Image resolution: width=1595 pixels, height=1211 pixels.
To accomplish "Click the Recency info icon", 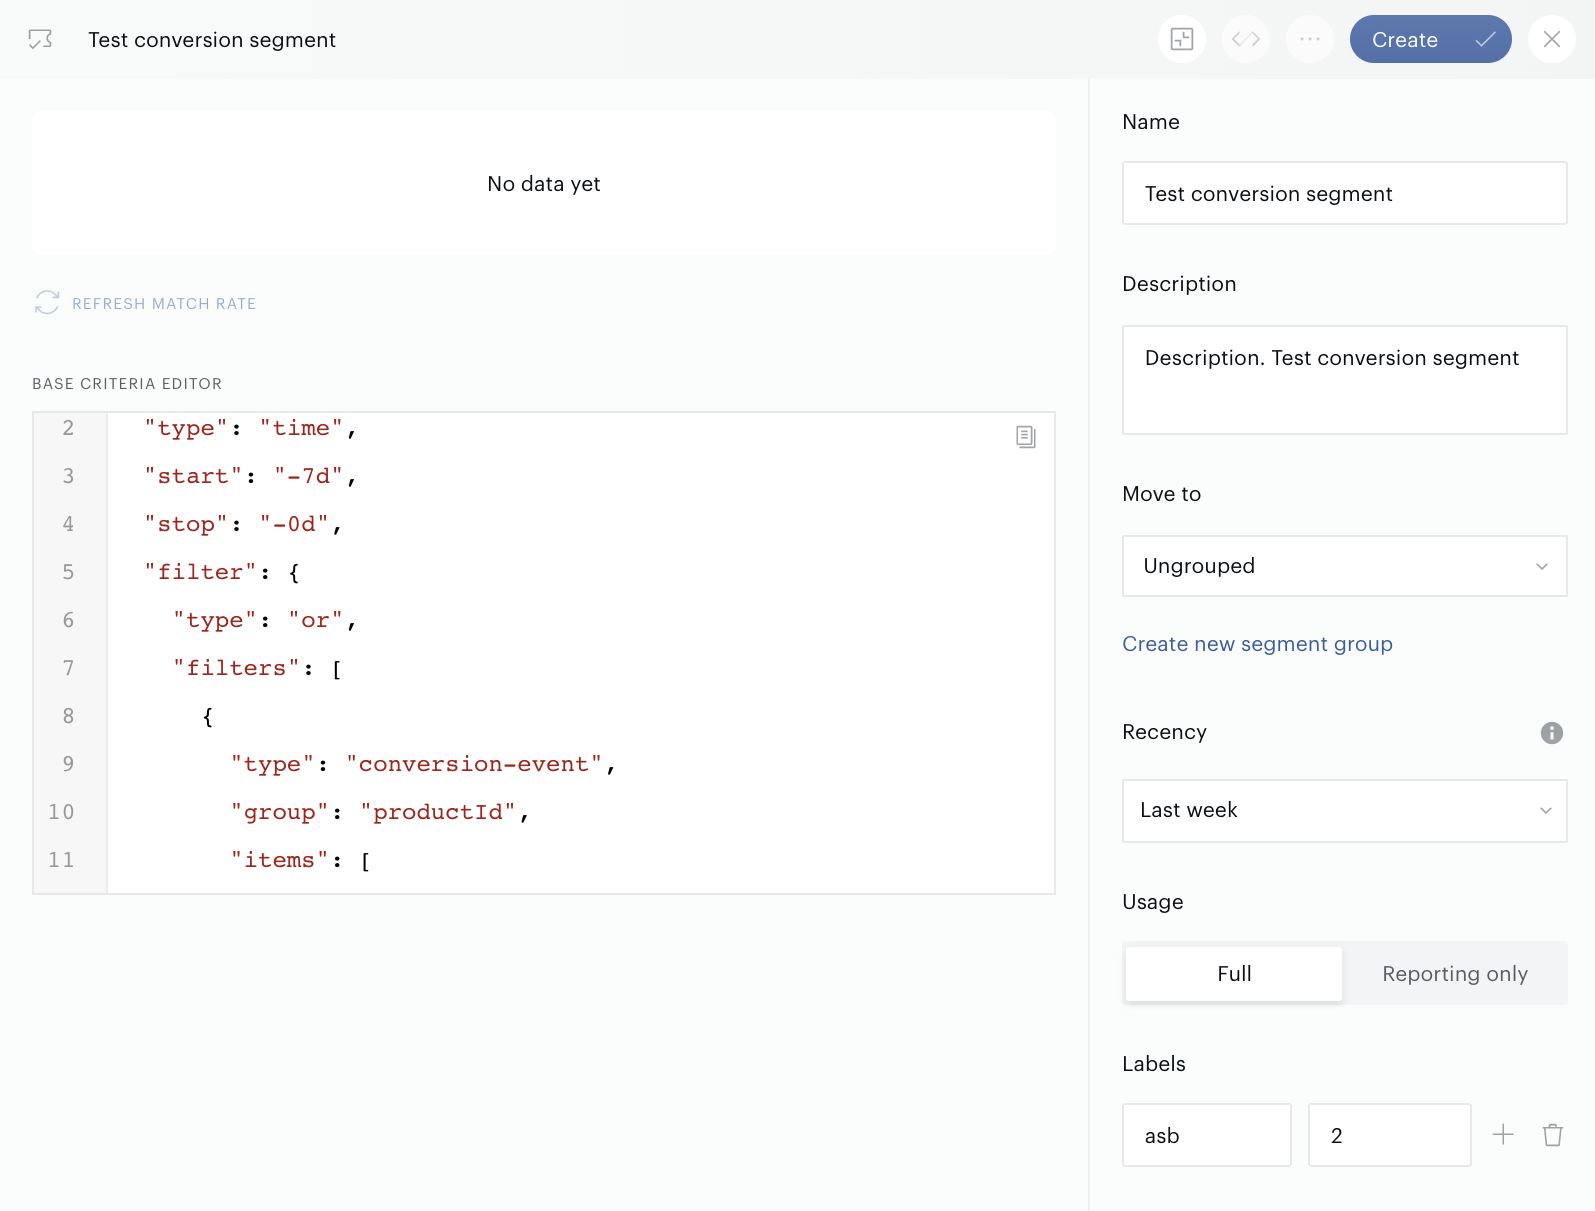I will pos(1552,733).
